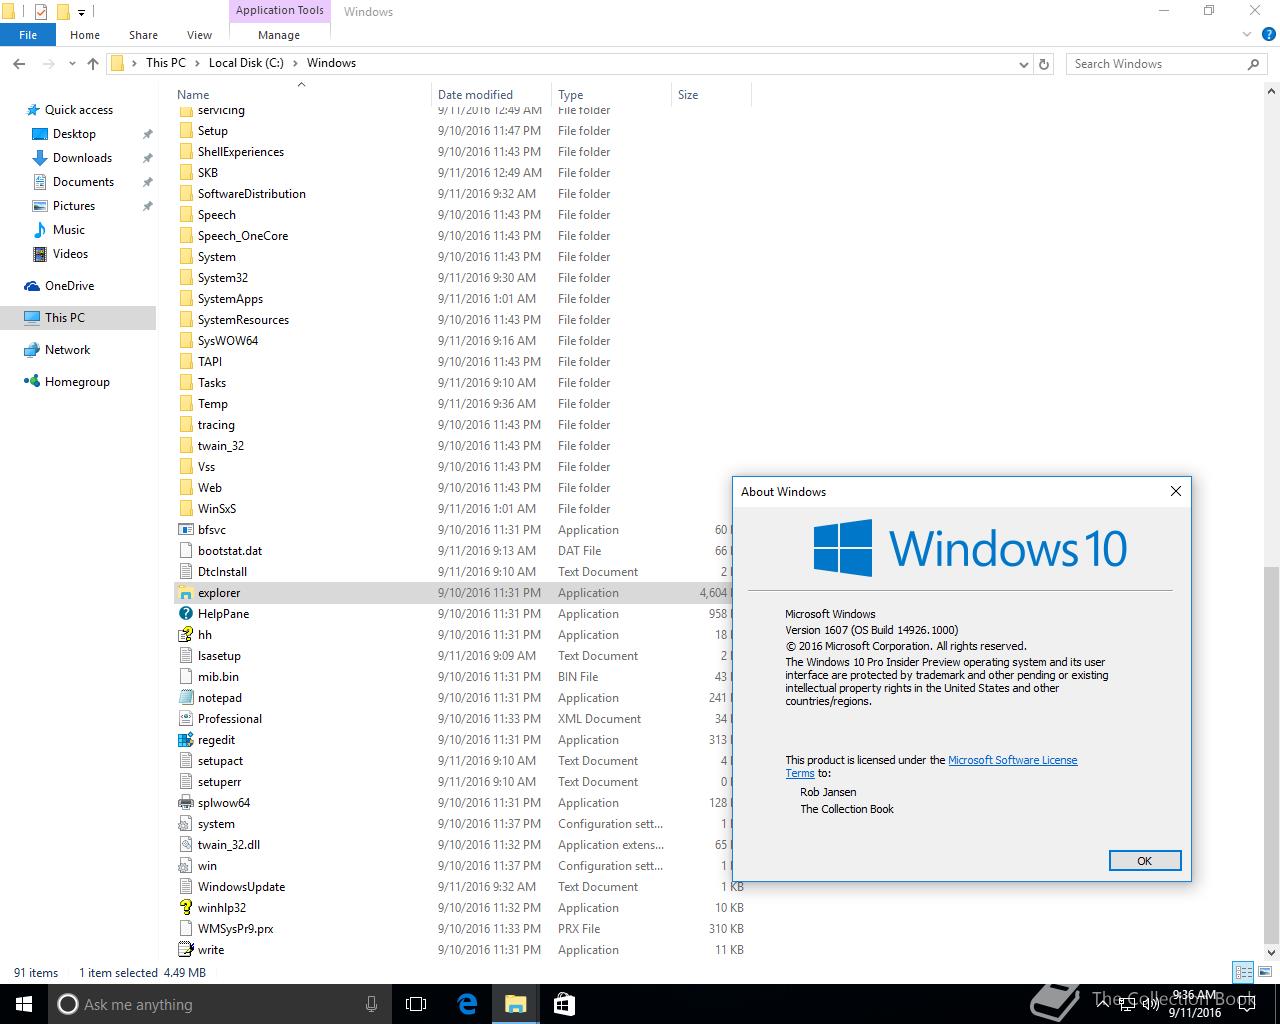1280x1024 pixels.
Task: Click the Application Tools contextual tab
Action: 280,11
